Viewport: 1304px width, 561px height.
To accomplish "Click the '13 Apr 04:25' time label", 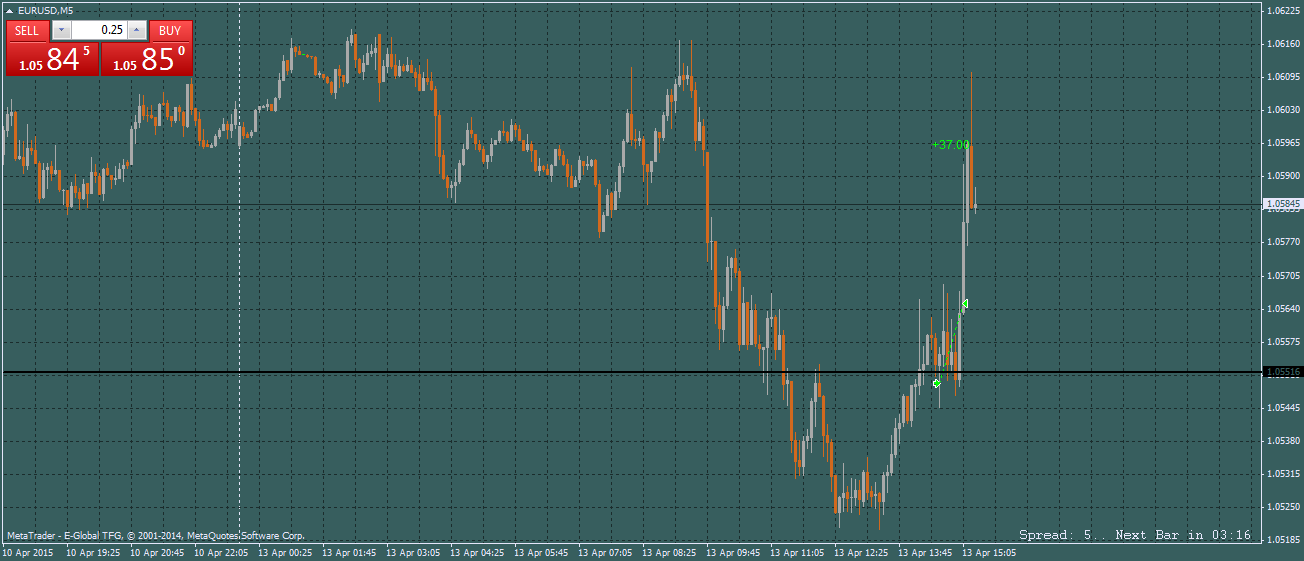I will tap(477, 551).
